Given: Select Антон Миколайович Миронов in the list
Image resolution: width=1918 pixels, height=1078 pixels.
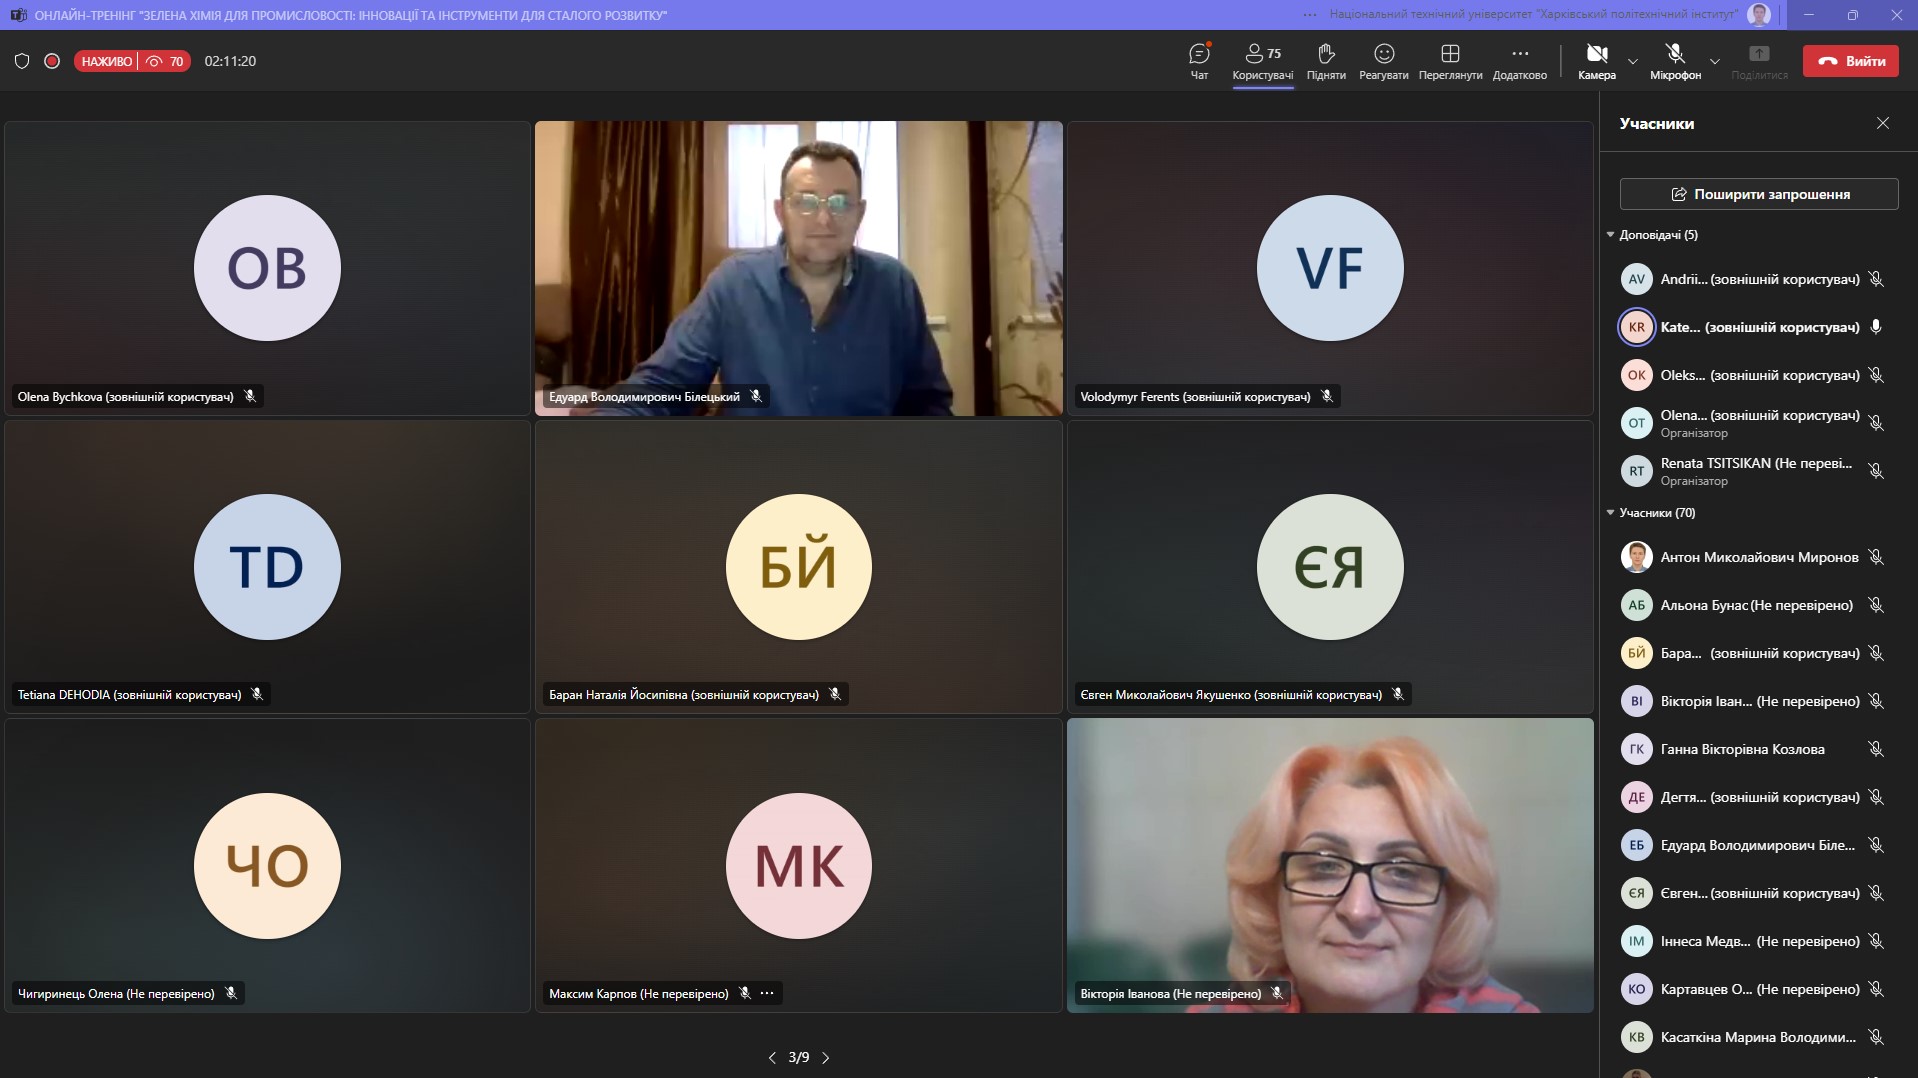Looking at the screenshot, I should point(1754,557).
